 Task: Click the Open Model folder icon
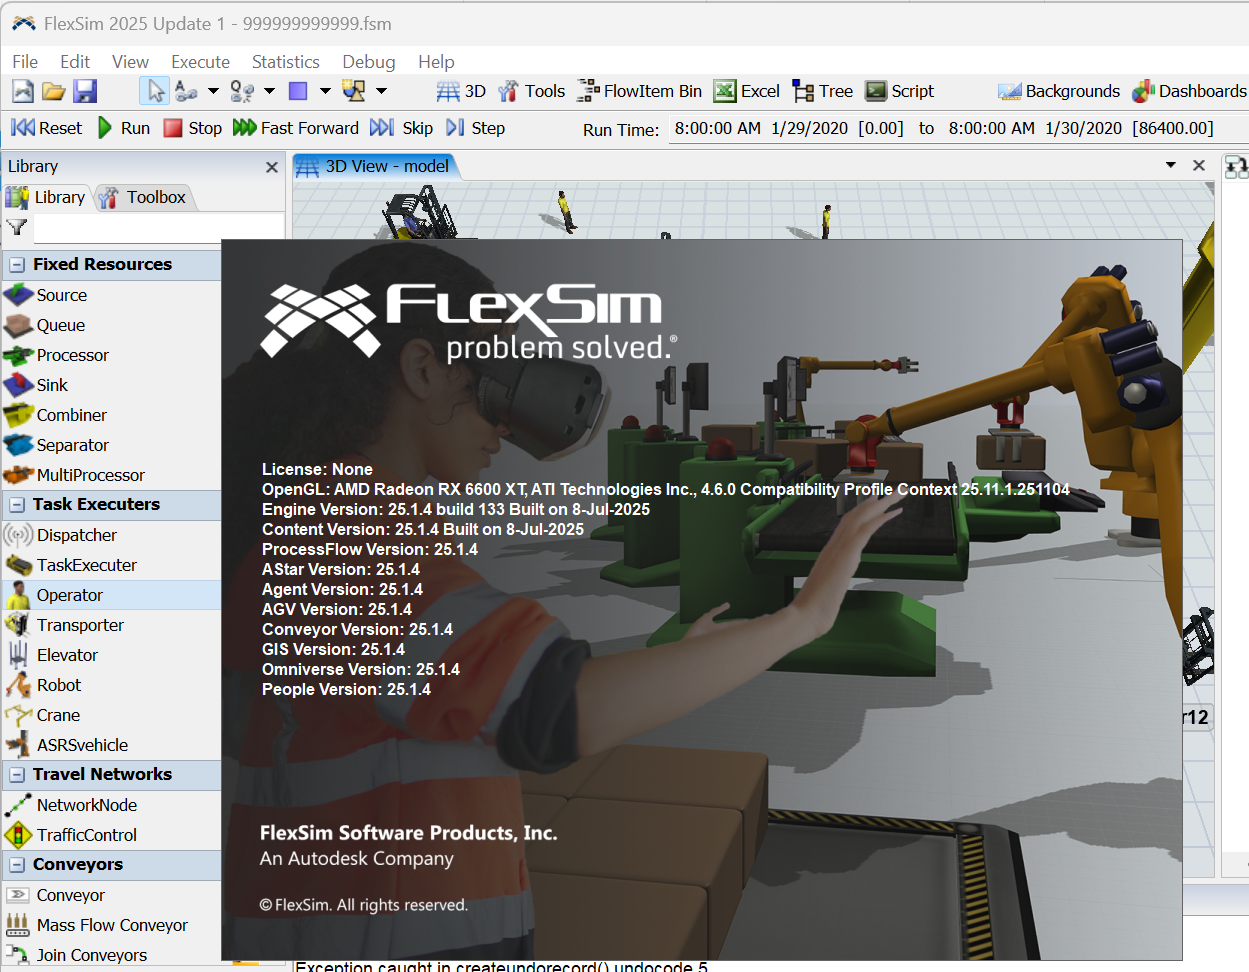pyautogui.click(x=54, y=91)
